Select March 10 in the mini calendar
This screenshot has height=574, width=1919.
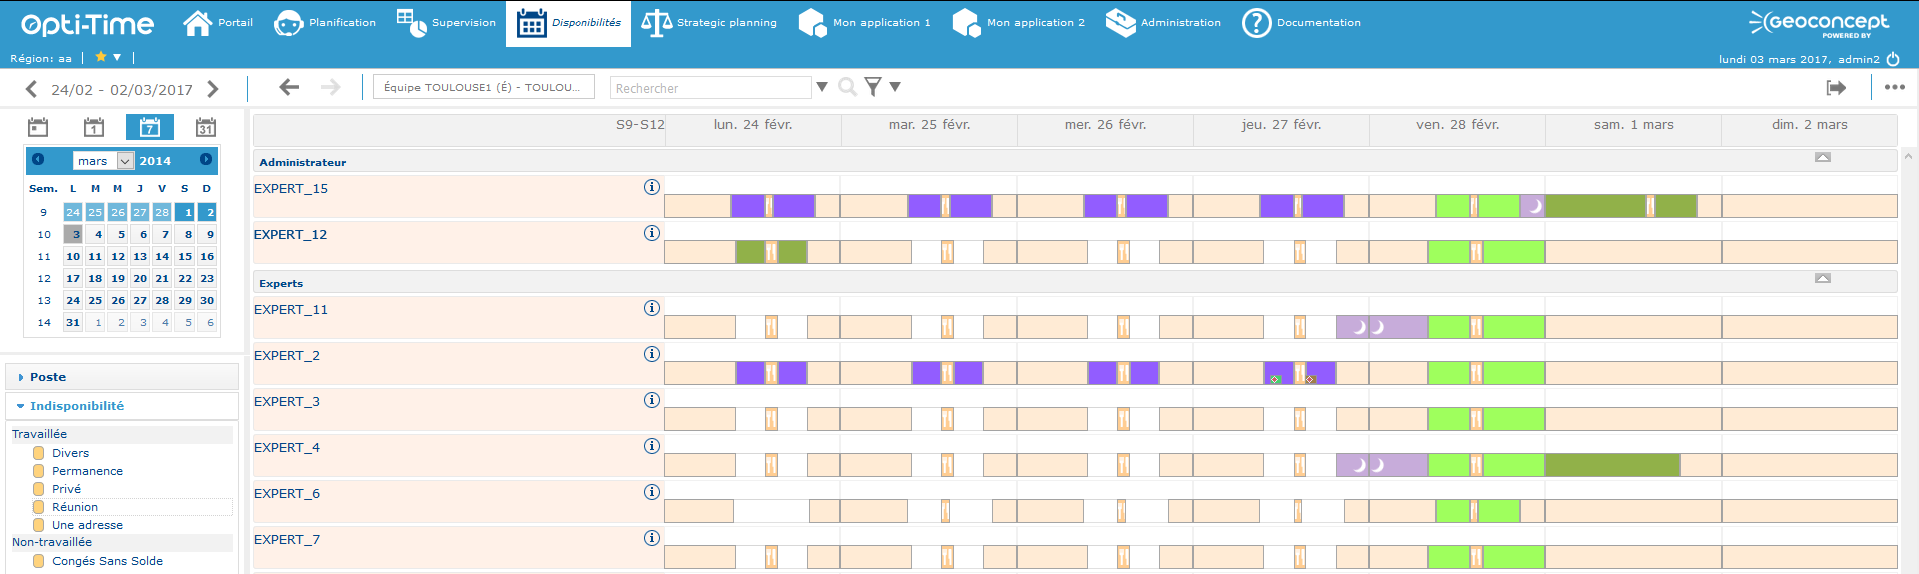73,256
